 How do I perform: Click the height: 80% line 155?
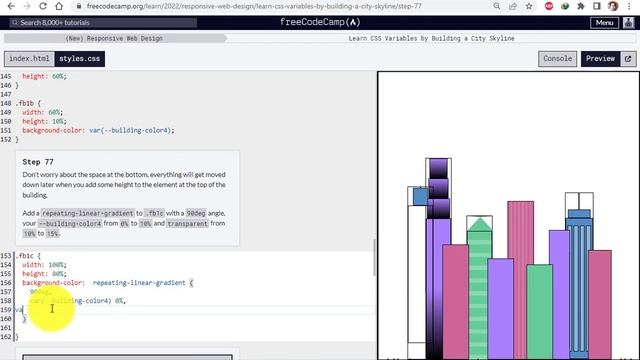pos(44,274)
